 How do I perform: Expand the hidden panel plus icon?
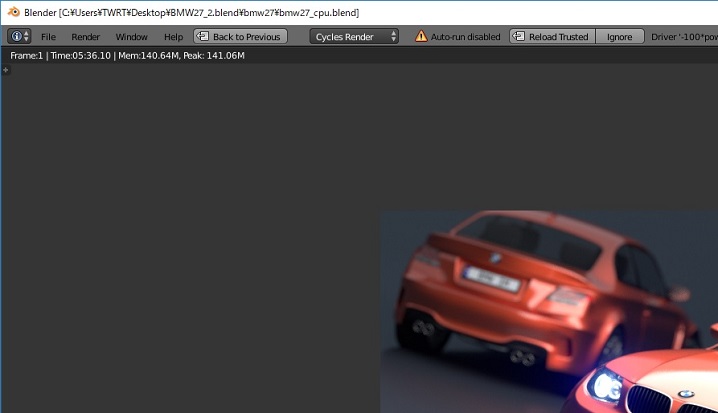pyautogui.click(x=5, y=70)
